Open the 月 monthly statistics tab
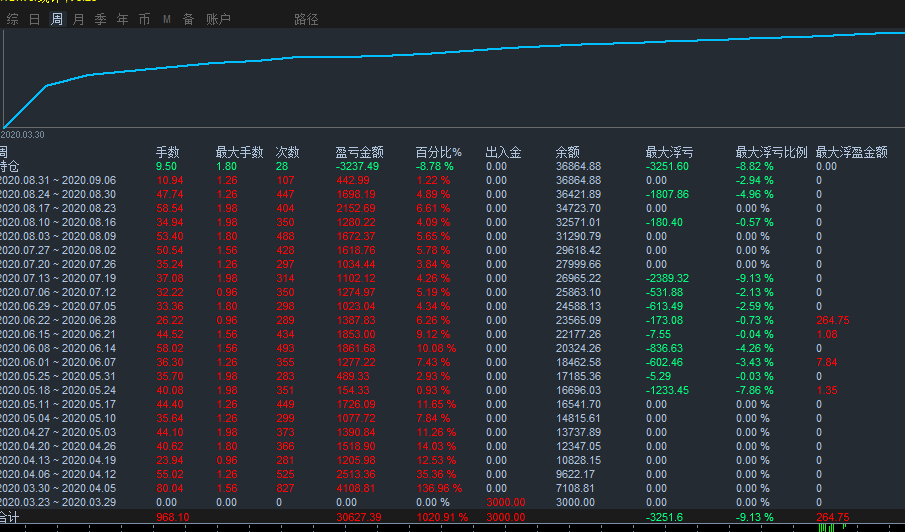This screenshot has height=532, width=905. tap(78, 19)
